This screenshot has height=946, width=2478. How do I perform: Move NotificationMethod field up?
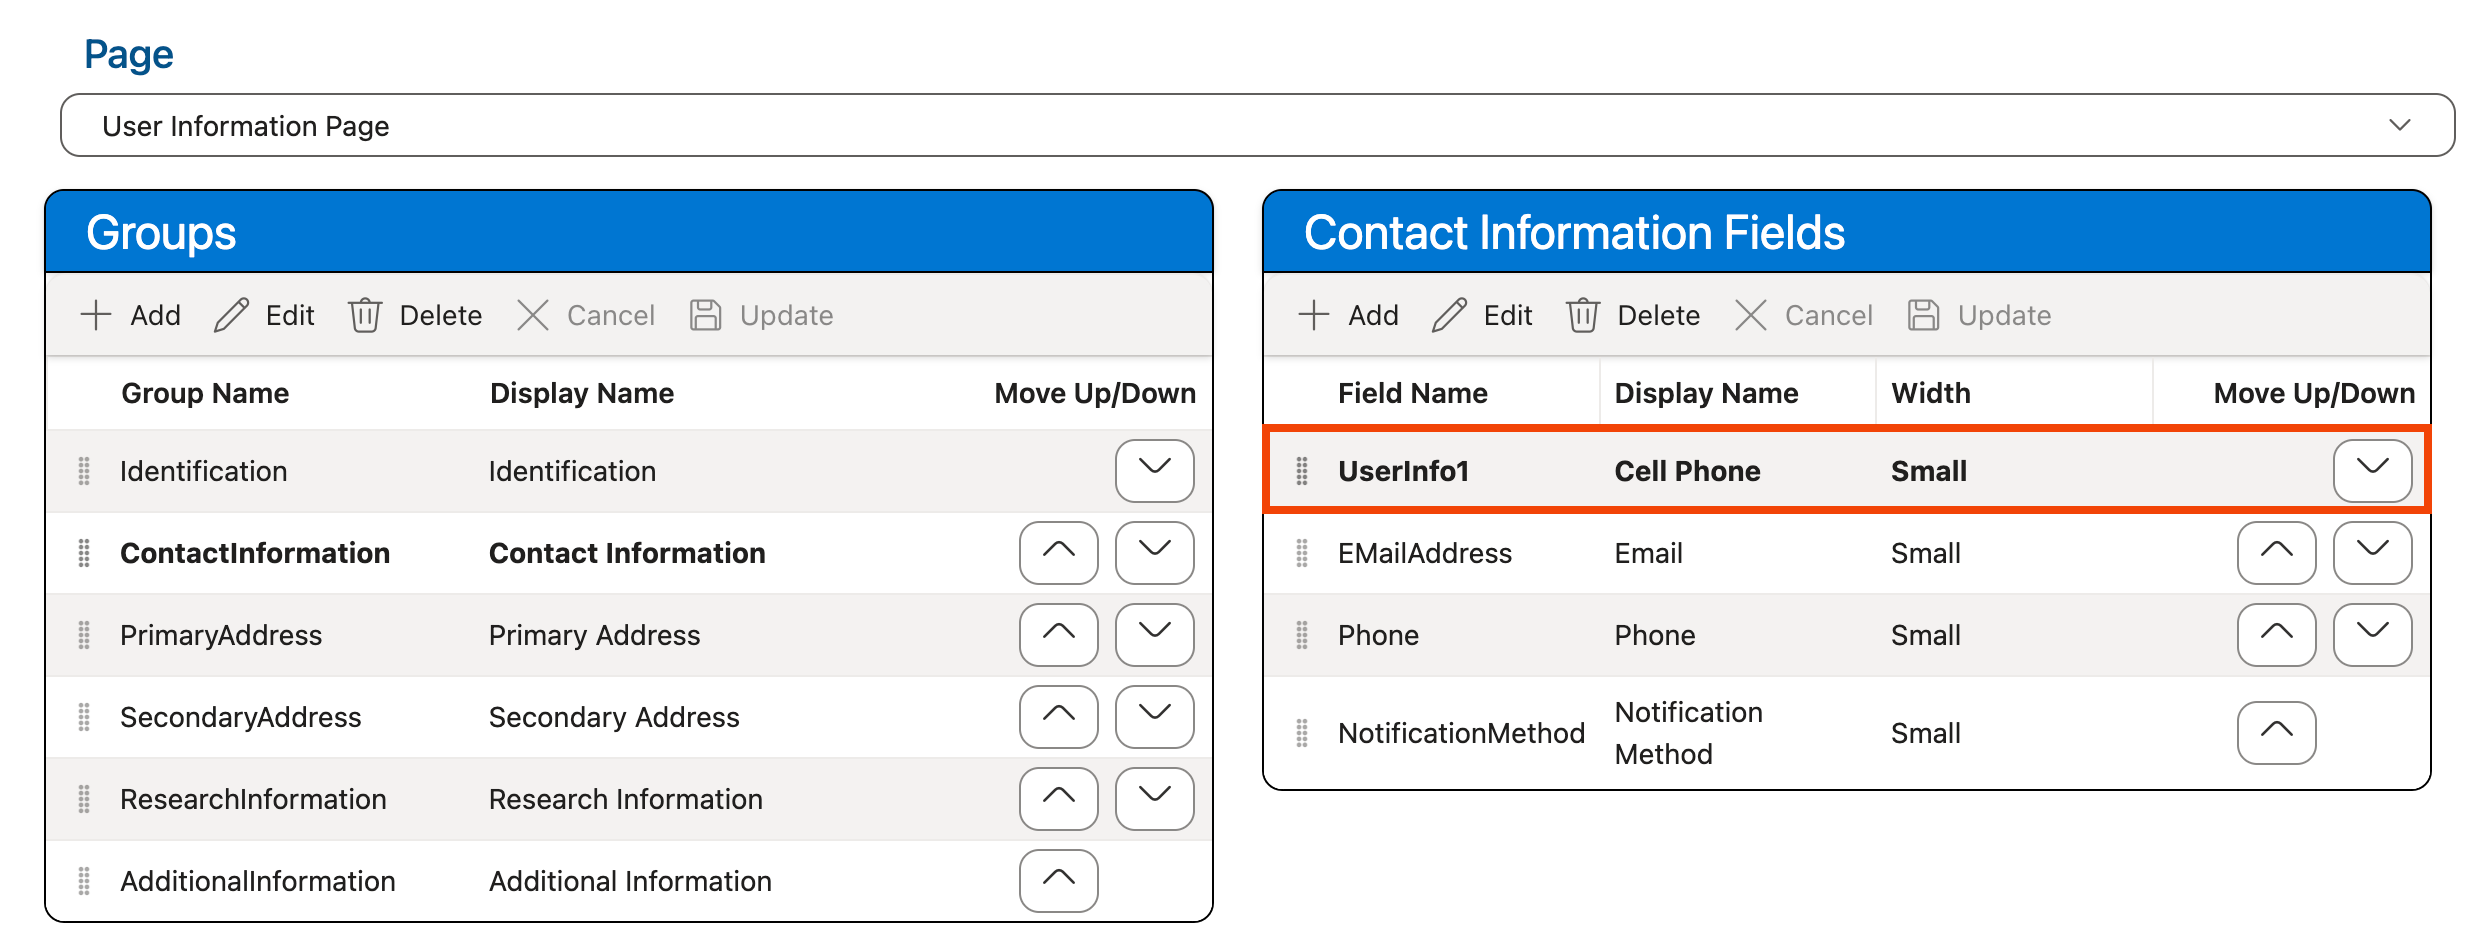(x=2276, y=732)
